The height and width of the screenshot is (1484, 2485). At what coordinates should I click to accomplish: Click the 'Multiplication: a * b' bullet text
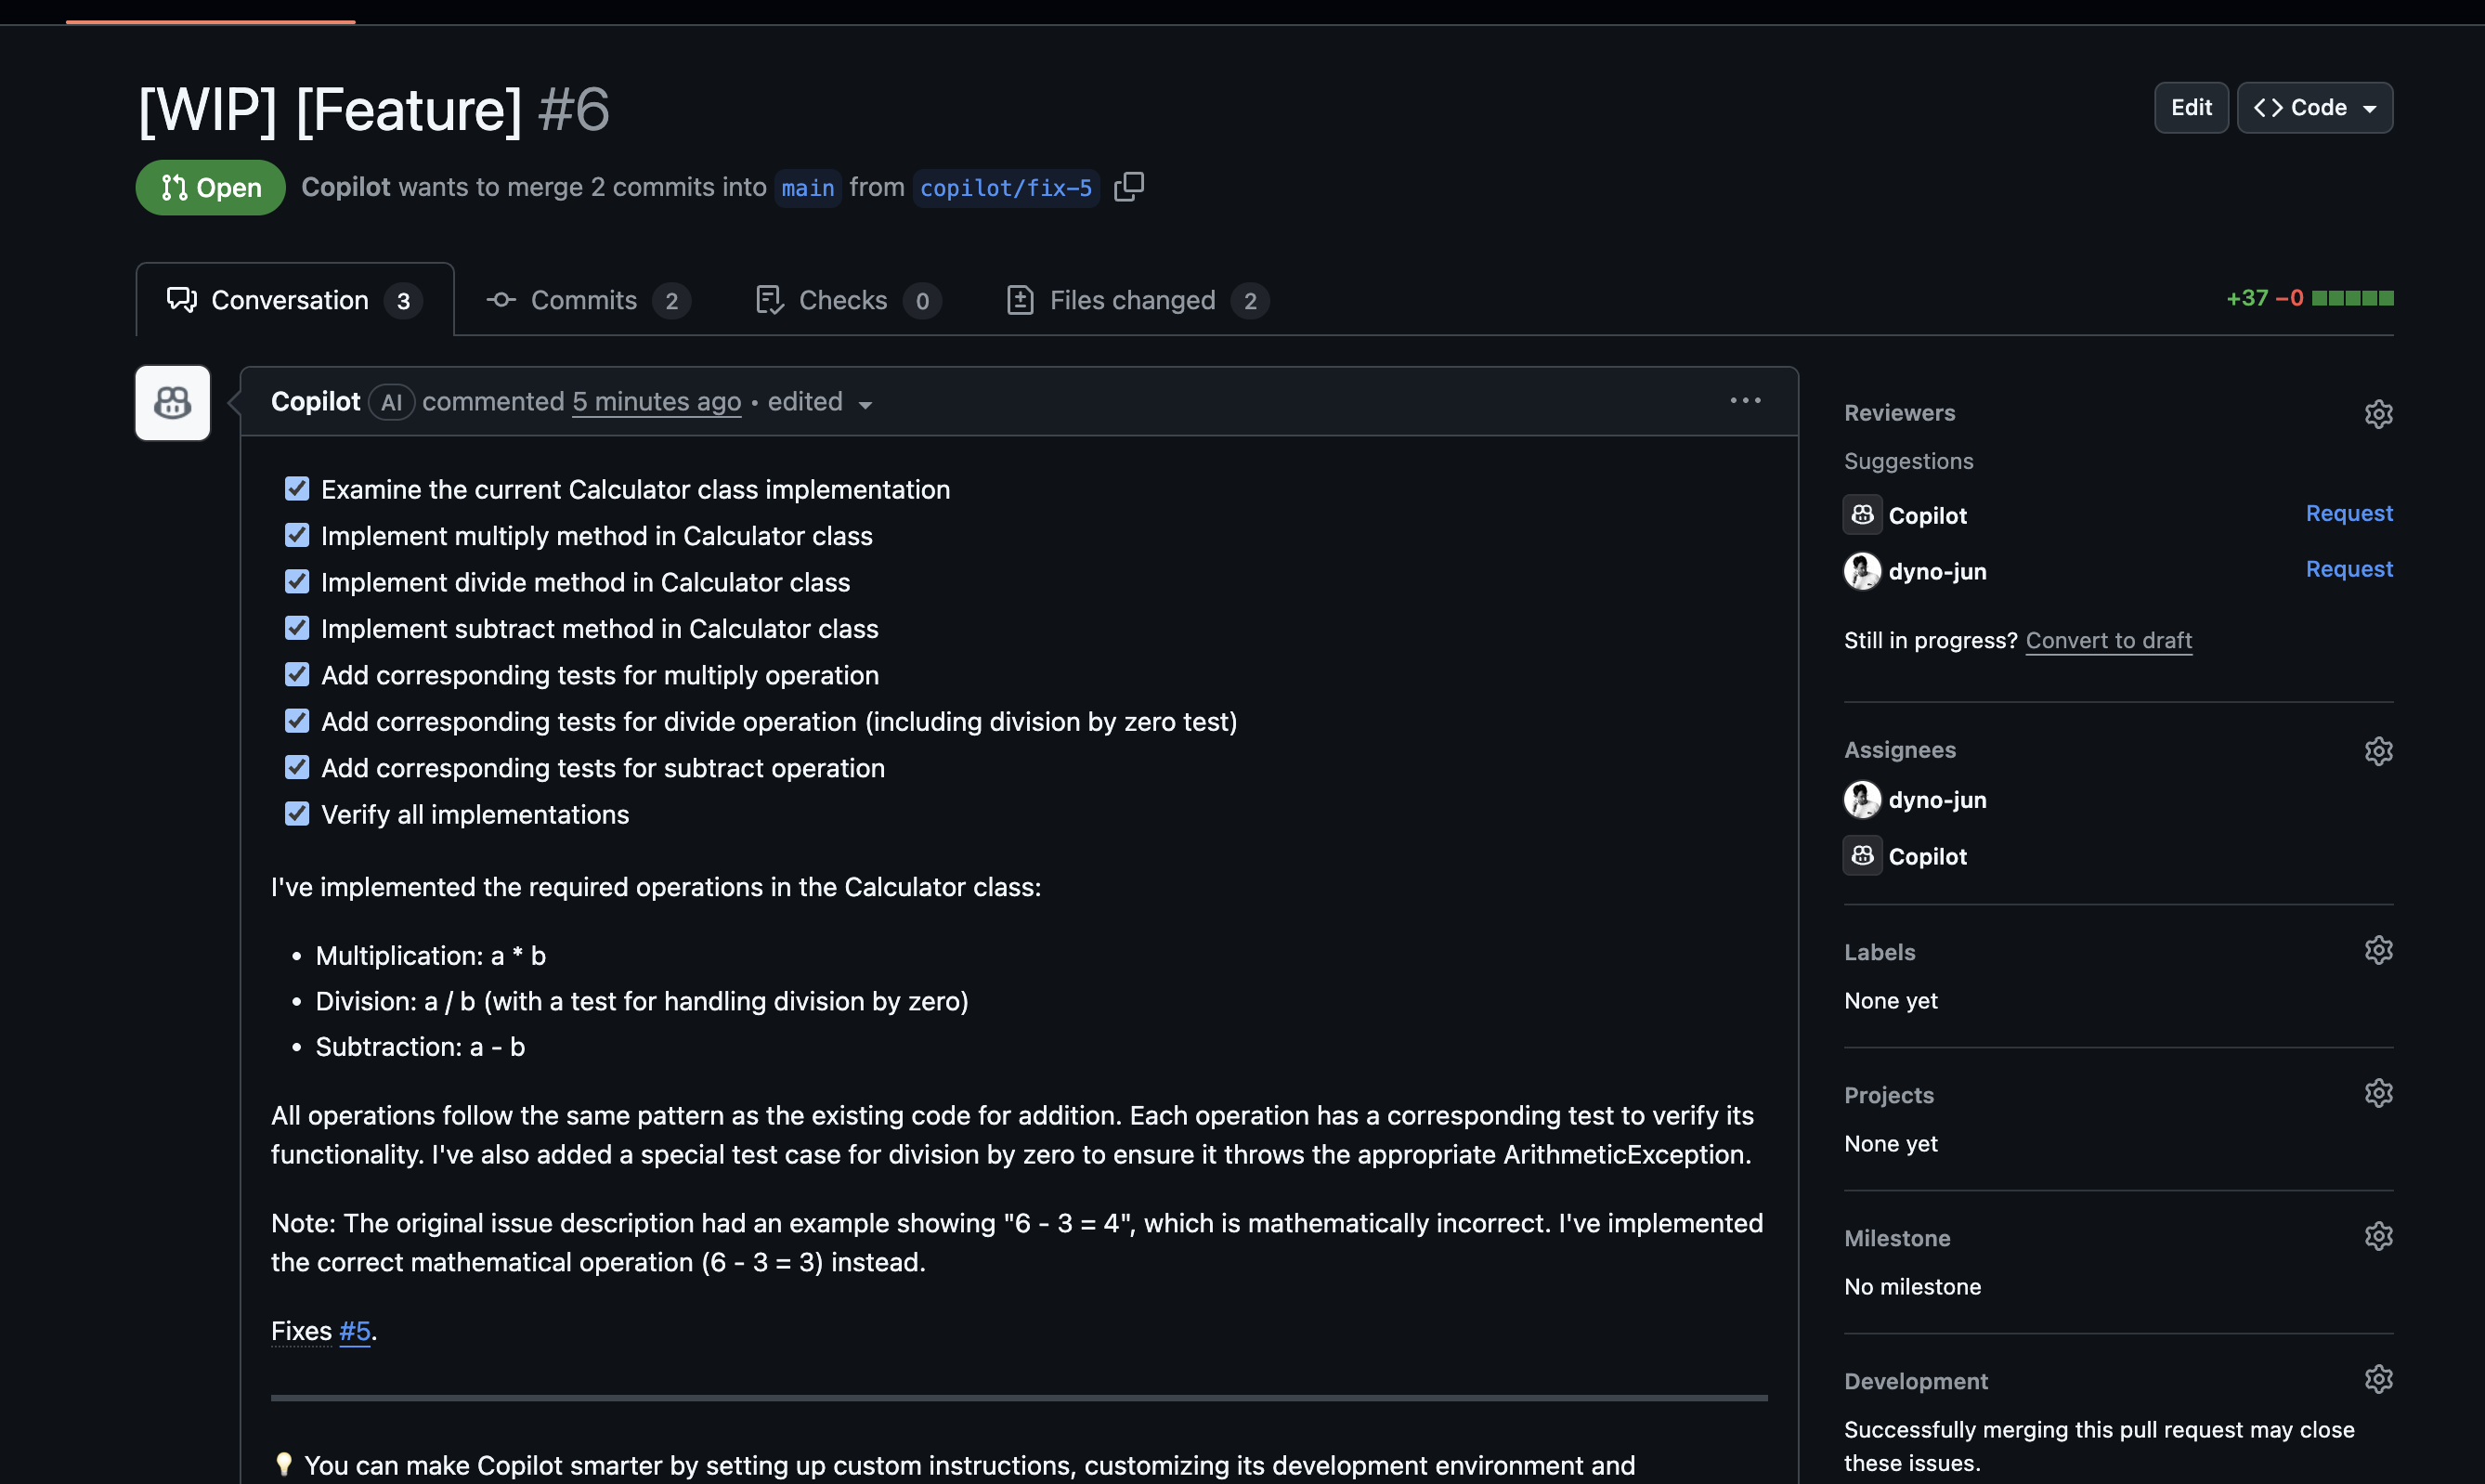431,956
